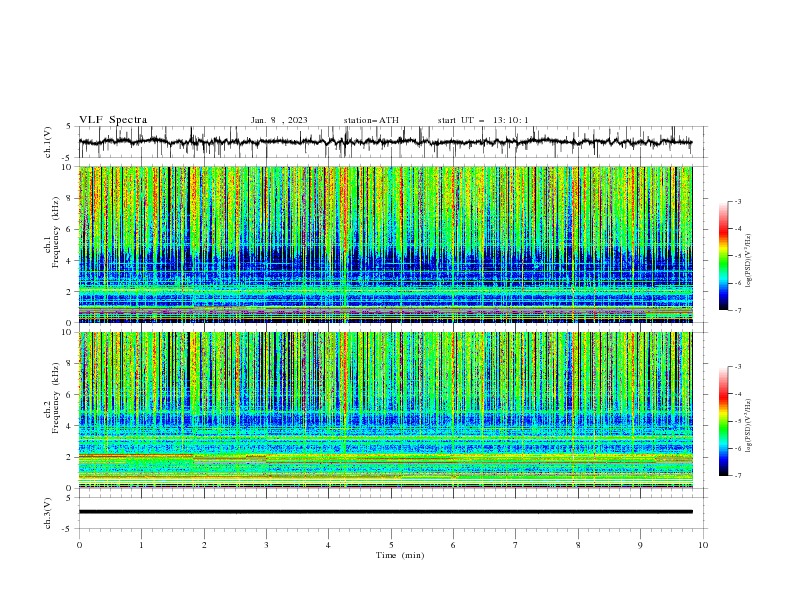Screen dimensions: 792x612
Task: Click the "5" tick on ch.1(V) axis
Action: coord(69,127)
